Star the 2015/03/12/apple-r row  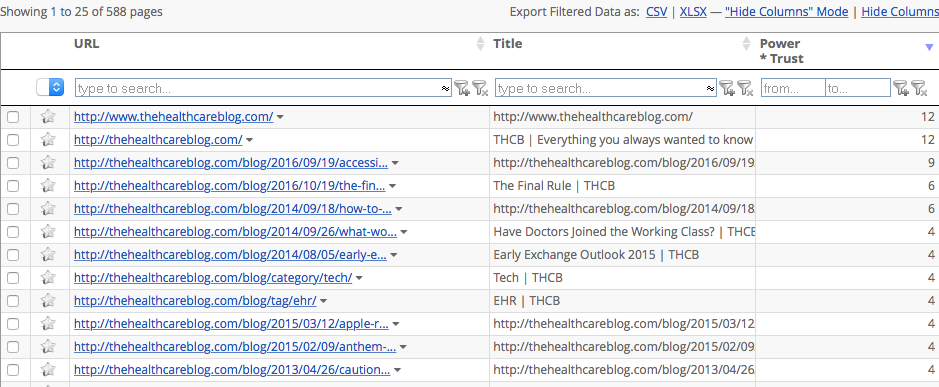coord(48,324)
